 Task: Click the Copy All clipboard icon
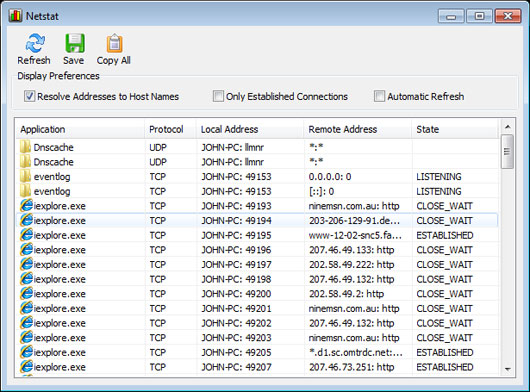pyautogui.click(x=115, y=43)
